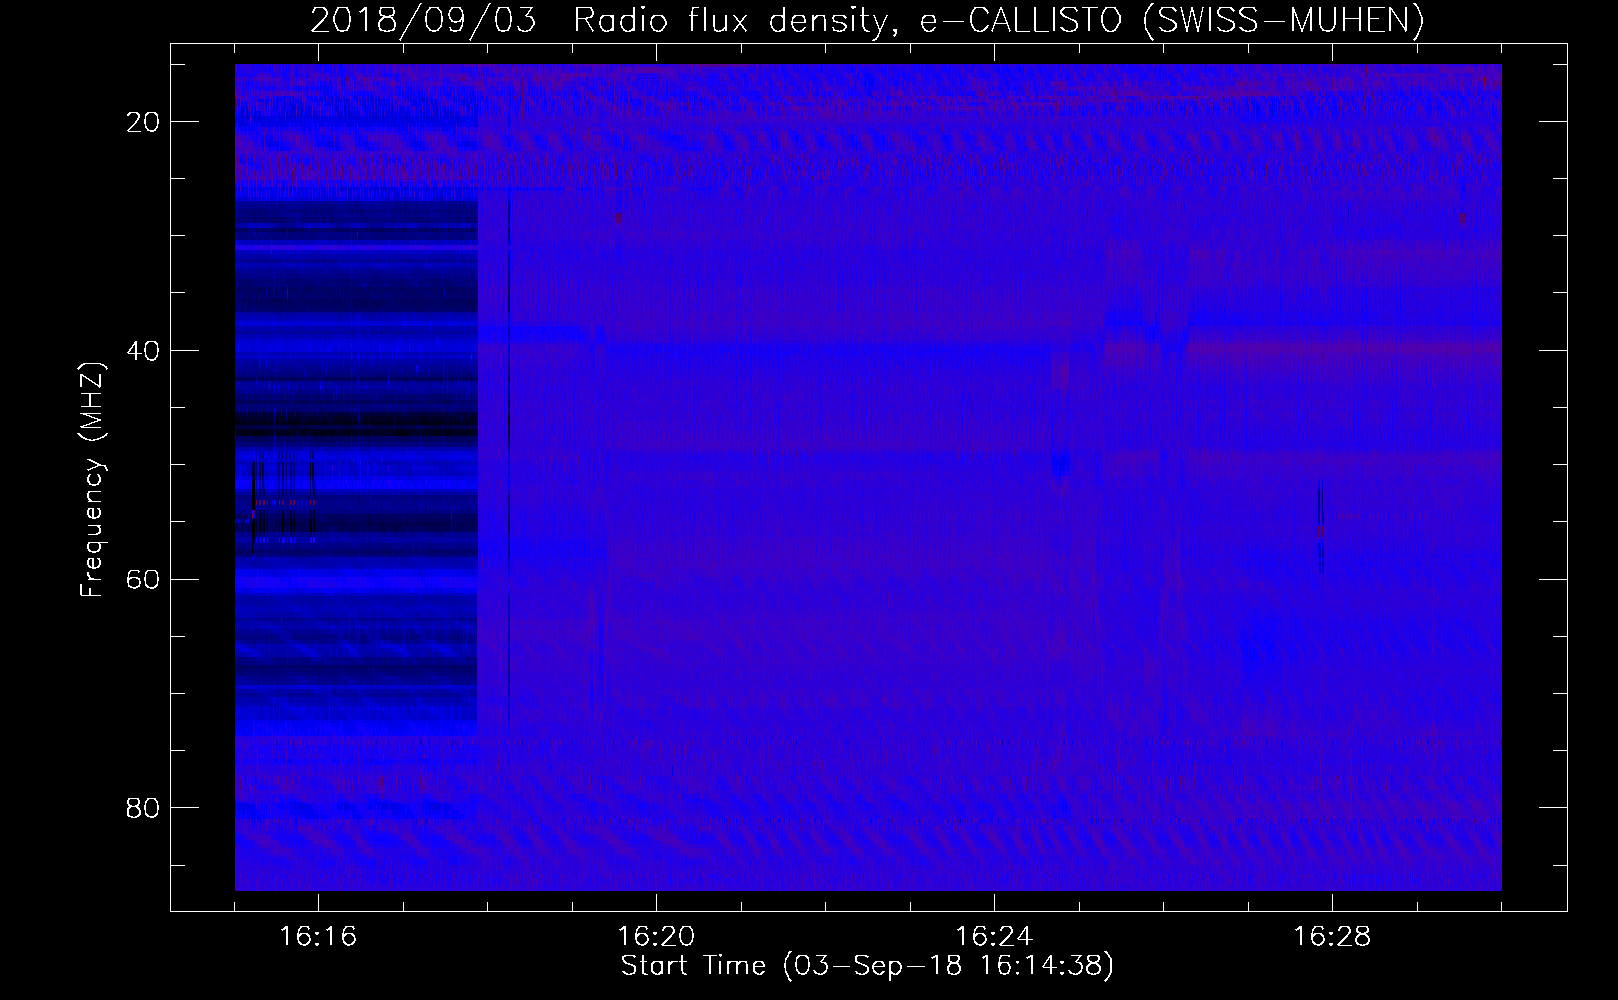
Task: Click the 16:24 time tick label
Action: point(994,937)
